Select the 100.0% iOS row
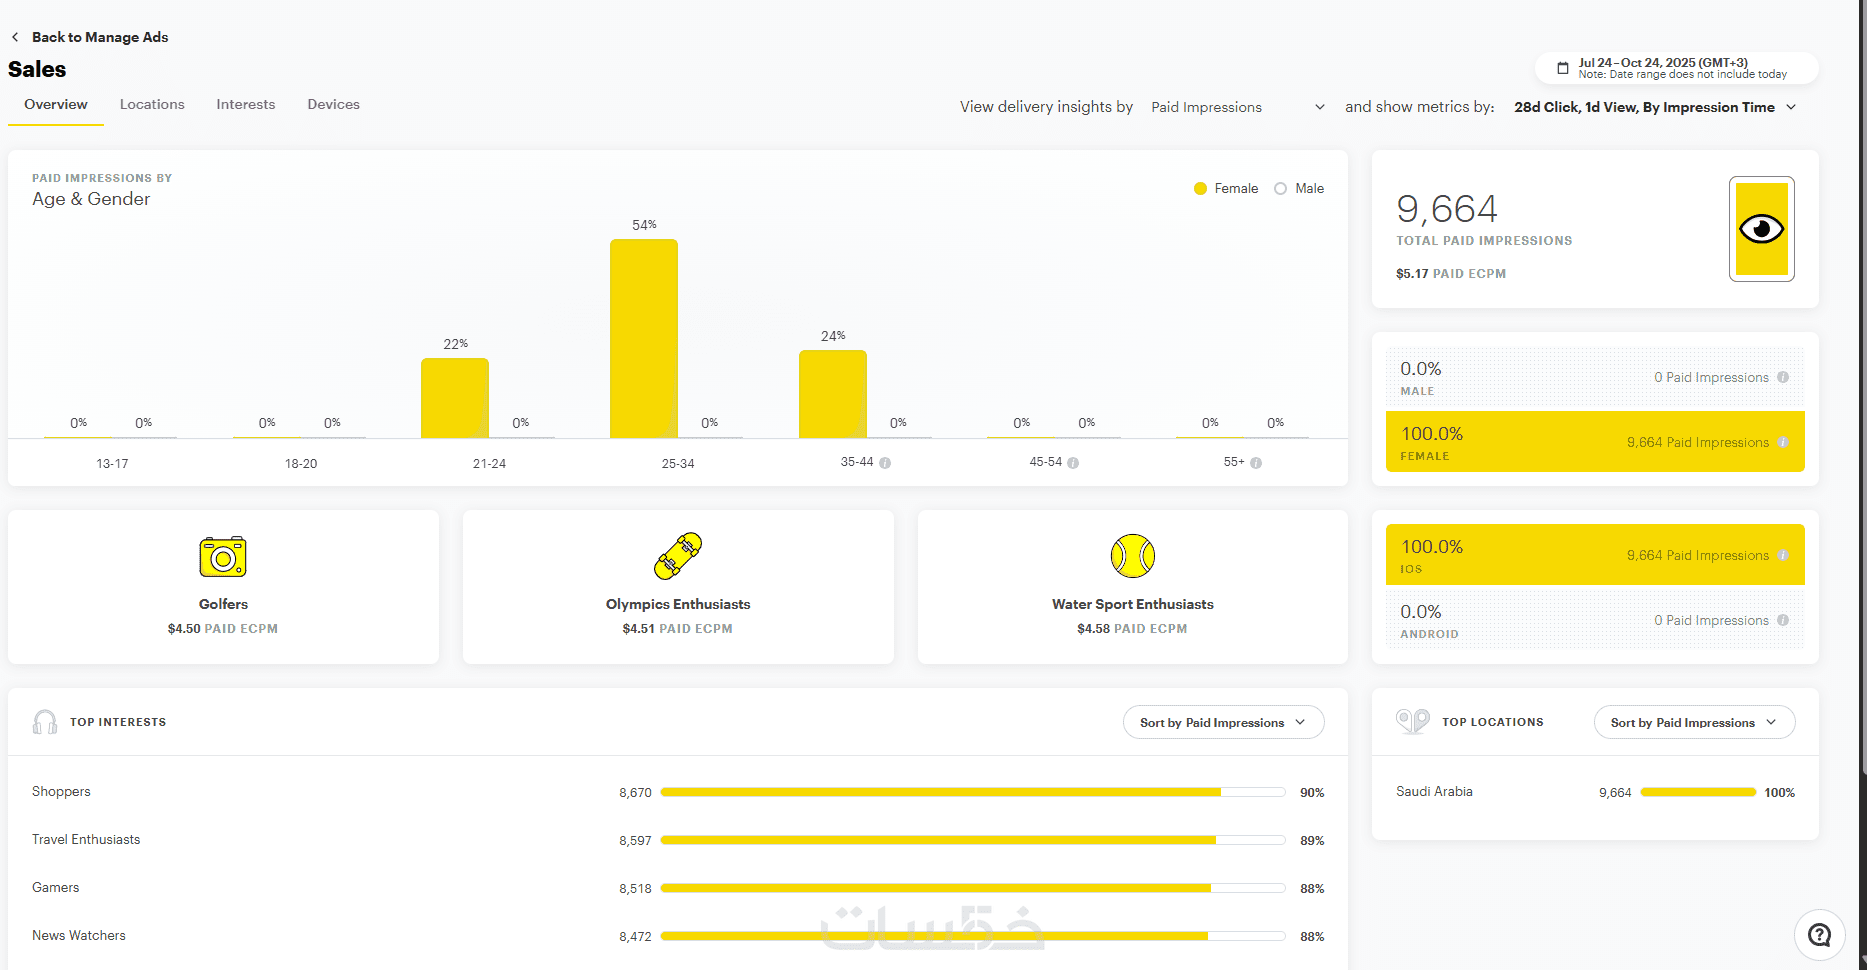 click(1595, 554)
